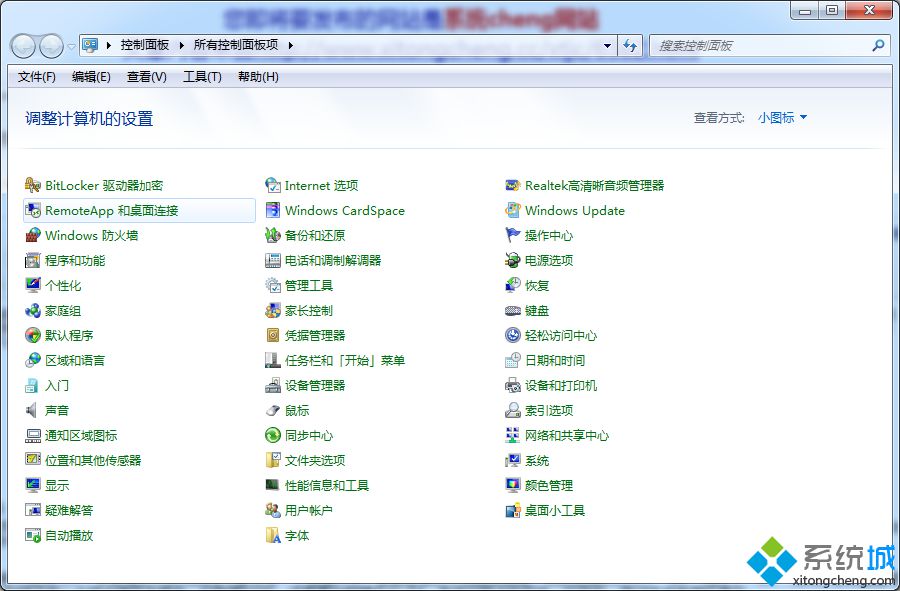
Task: Click the 自动播放 icon
Action: click(x=33, y=535)
